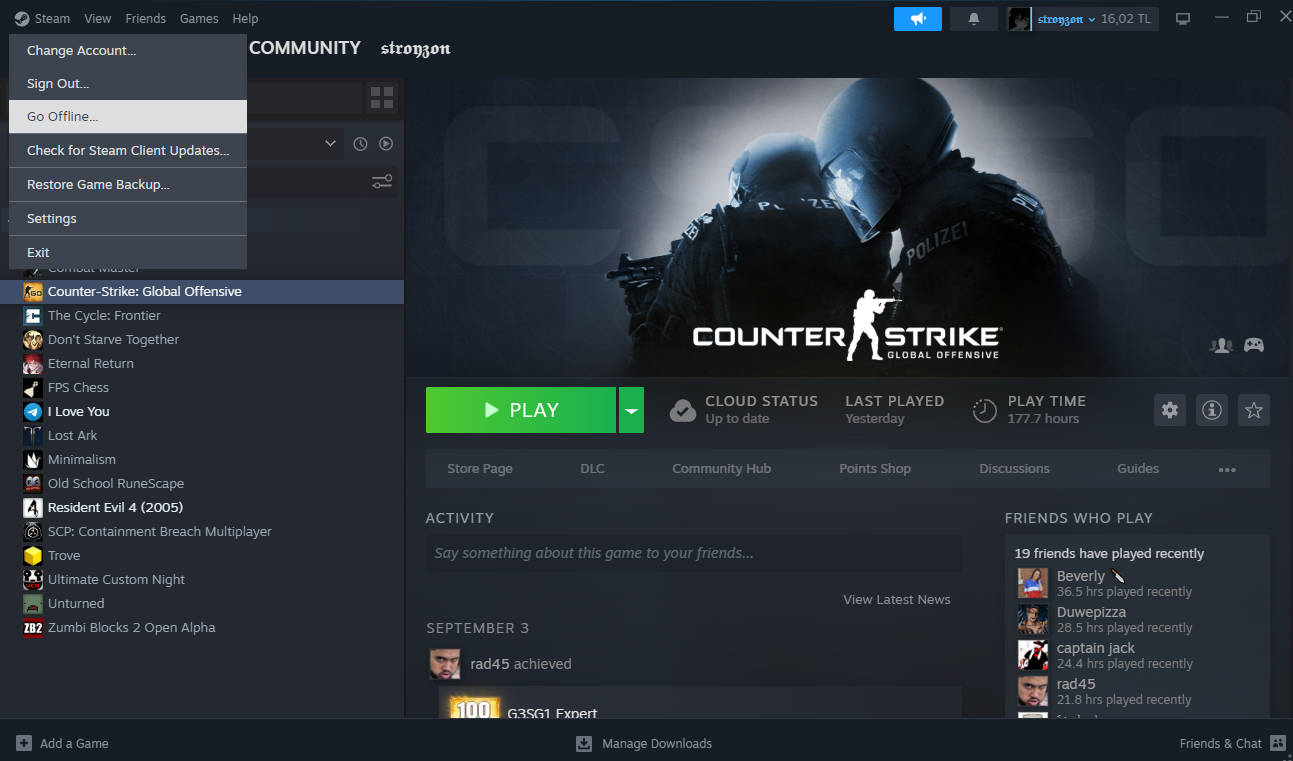This screenshot has width=1293, height=761.
Task: Open Settings from the Steam menu
Action: click(128, 218)
